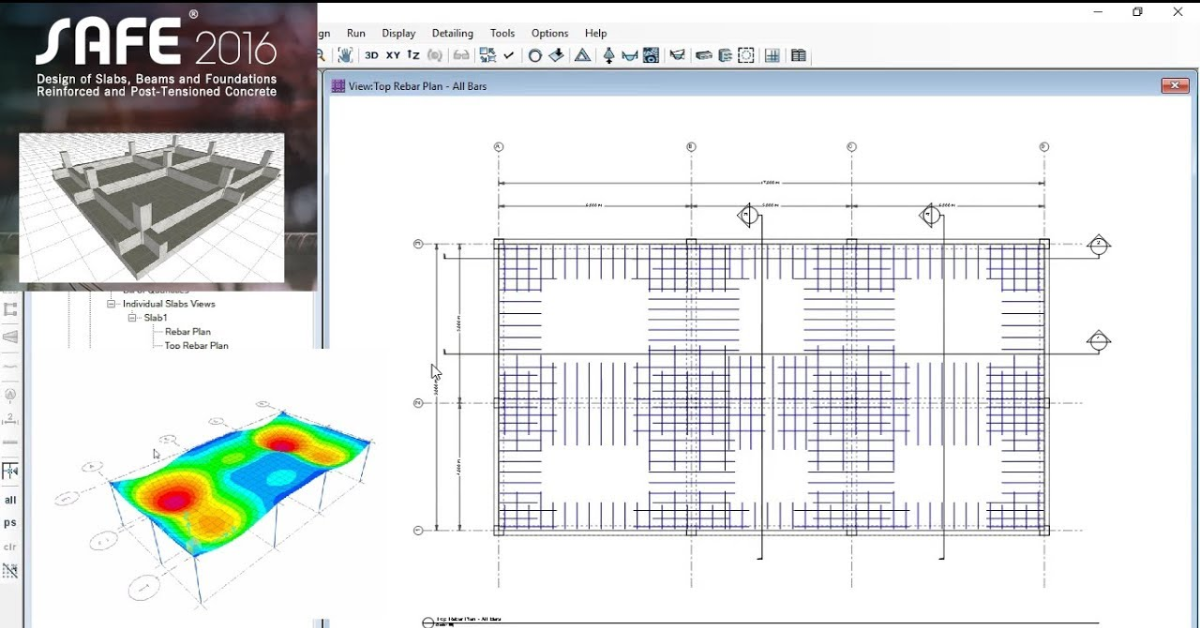Screen dimensions: 1200x628
Task: Collapse the Slab1 tree node
Action: [x=131, y=317]
